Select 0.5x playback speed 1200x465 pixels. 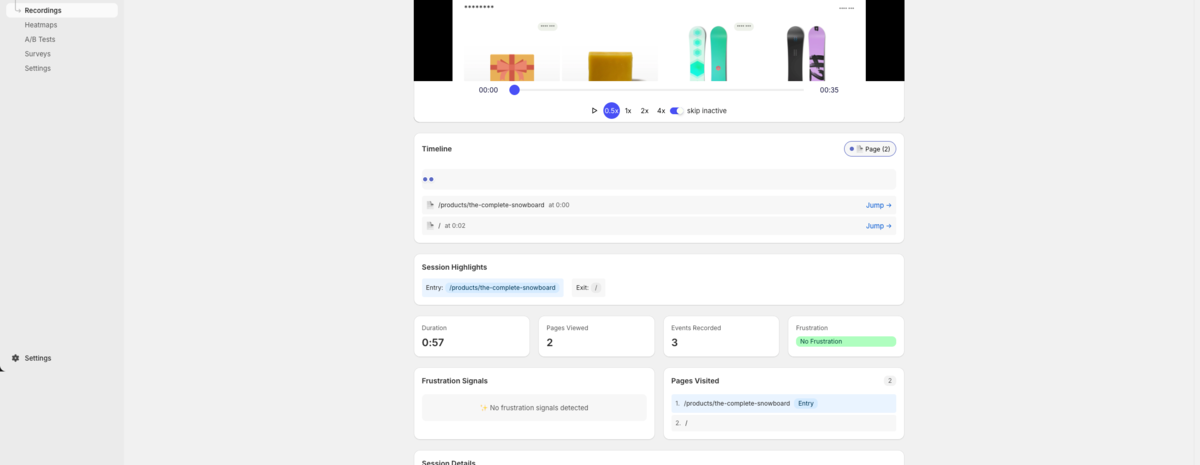(x=611, y=111)
